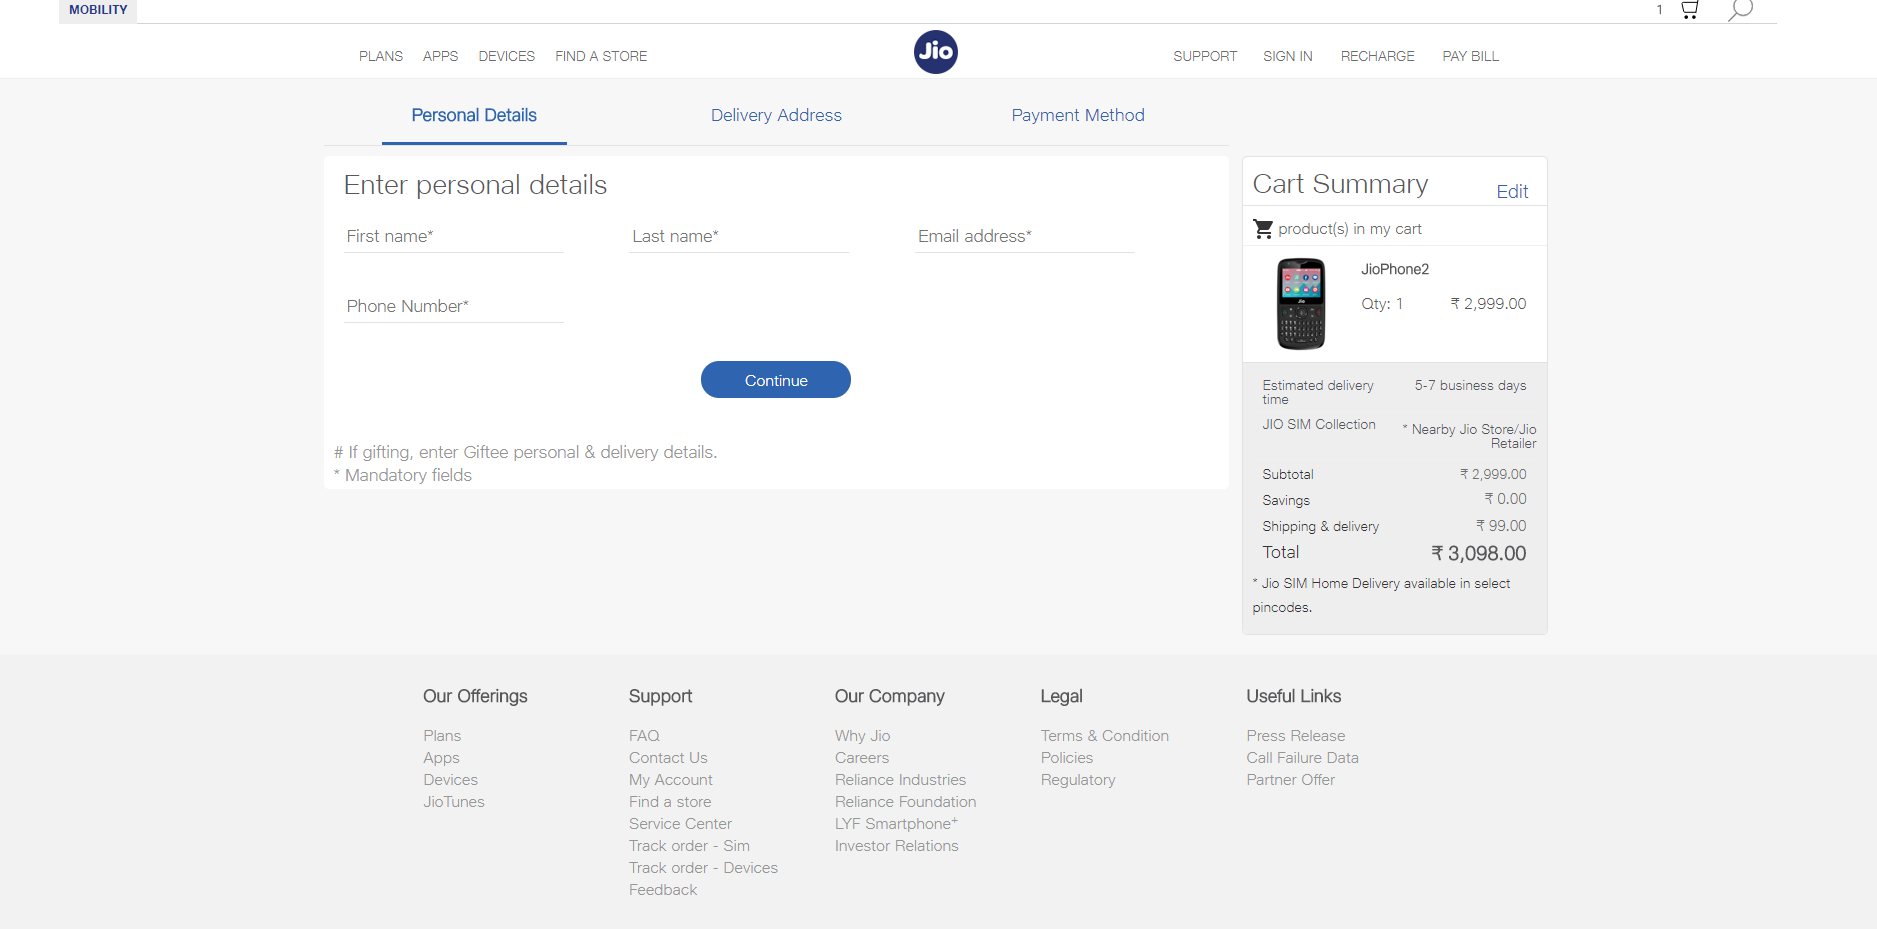
Task: Open 'Find a store' footer link
Action: coord(670,802)
